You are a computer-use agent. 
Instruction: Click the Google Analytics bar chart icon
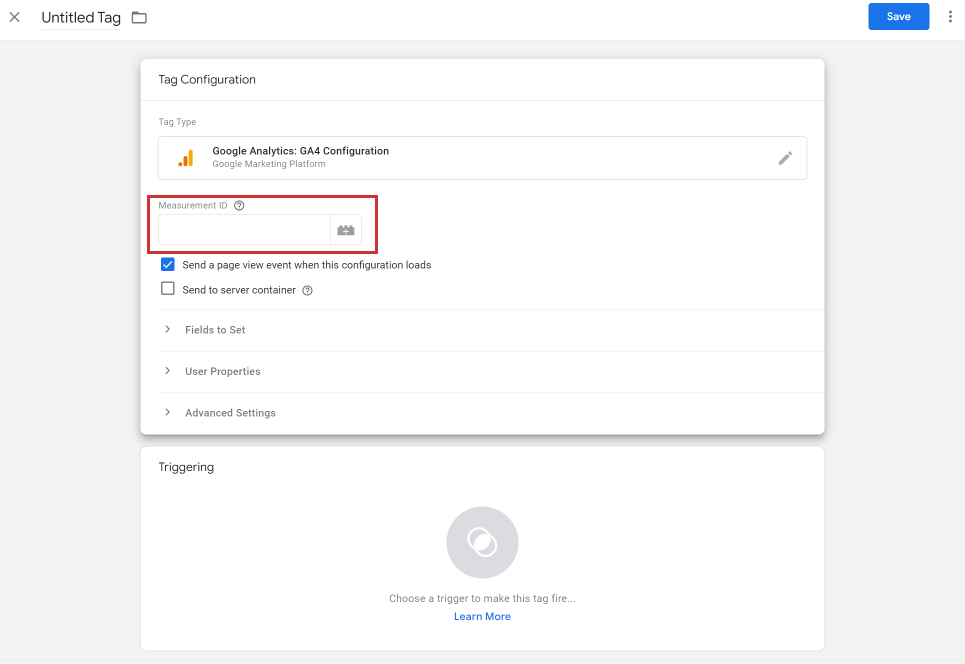[x=186, y=158]
